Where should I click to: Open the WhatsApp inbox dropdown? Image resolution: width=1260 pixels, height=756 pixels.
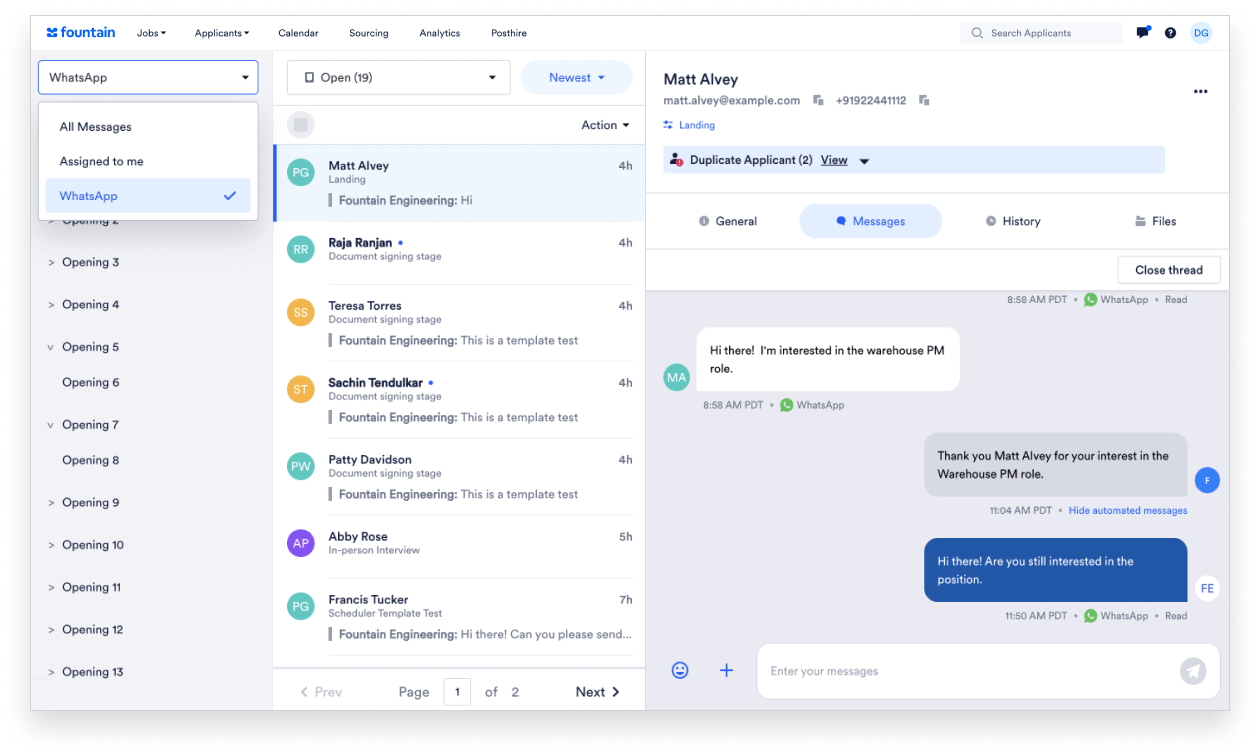click(x=148, y=77)
